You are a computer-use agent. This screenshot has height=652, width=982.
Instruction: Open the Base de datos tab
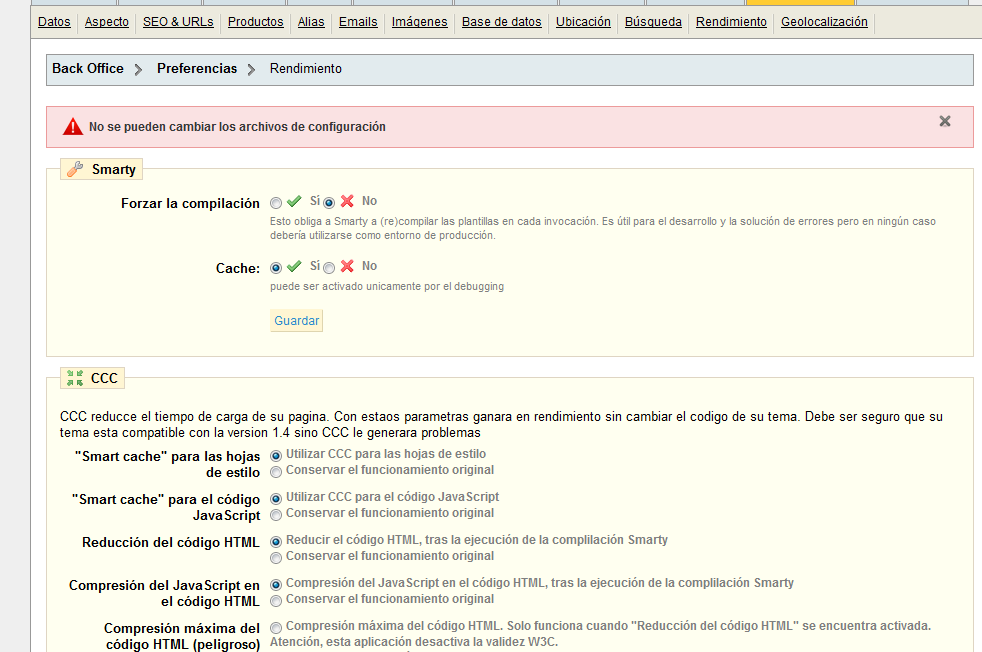coord(502,22)
